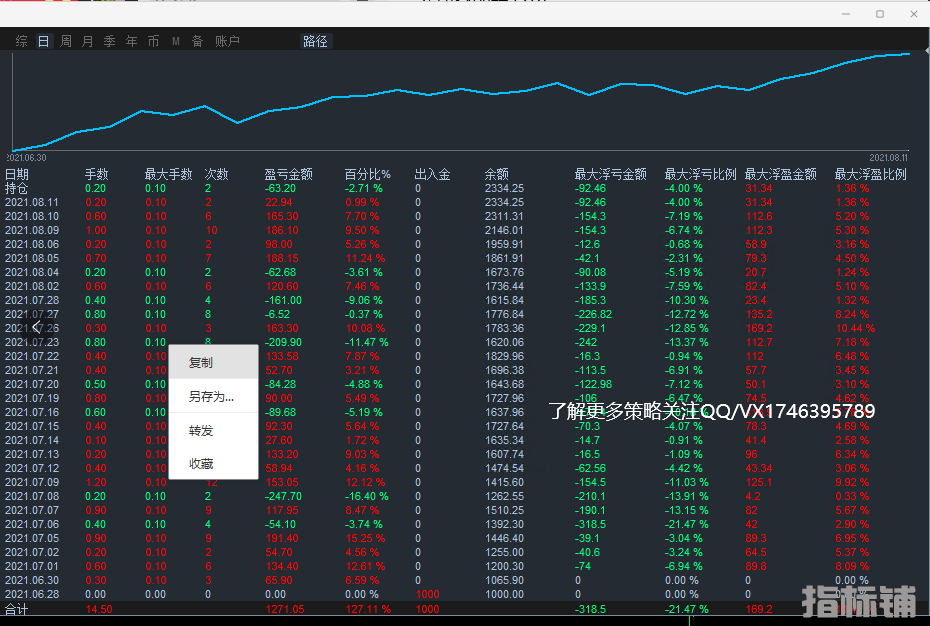This screenshot has width=930, height=626.
Task: Minimize the image viewer window
Action: 846,14
